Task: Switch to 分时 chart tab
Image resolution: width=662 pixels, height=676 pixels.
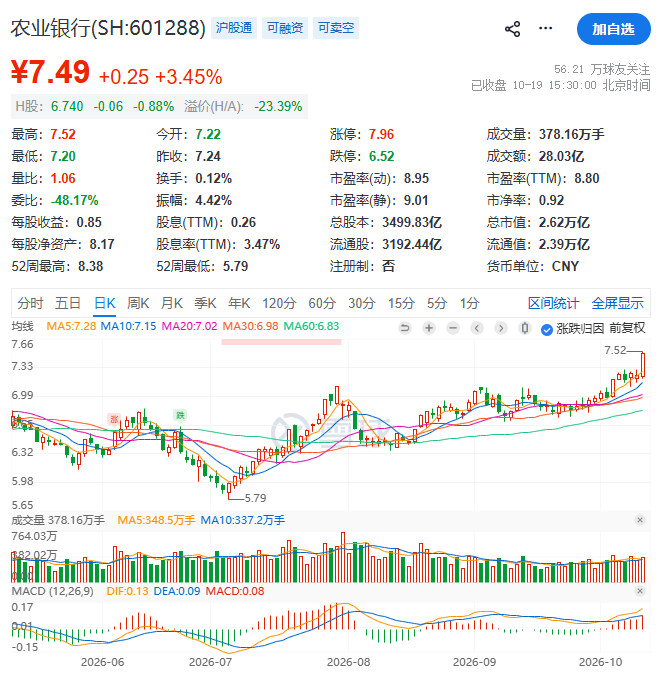Action: pos(30,303)
